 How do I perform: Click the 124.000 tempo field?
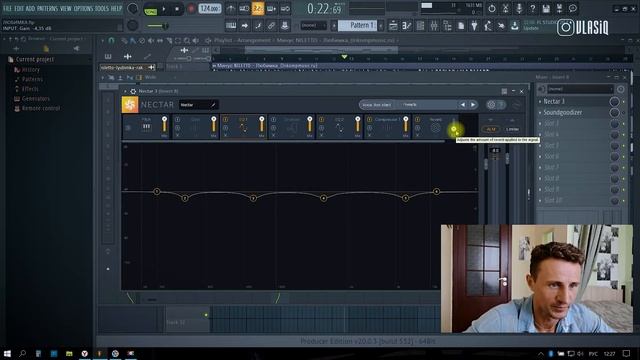point(210,9)
